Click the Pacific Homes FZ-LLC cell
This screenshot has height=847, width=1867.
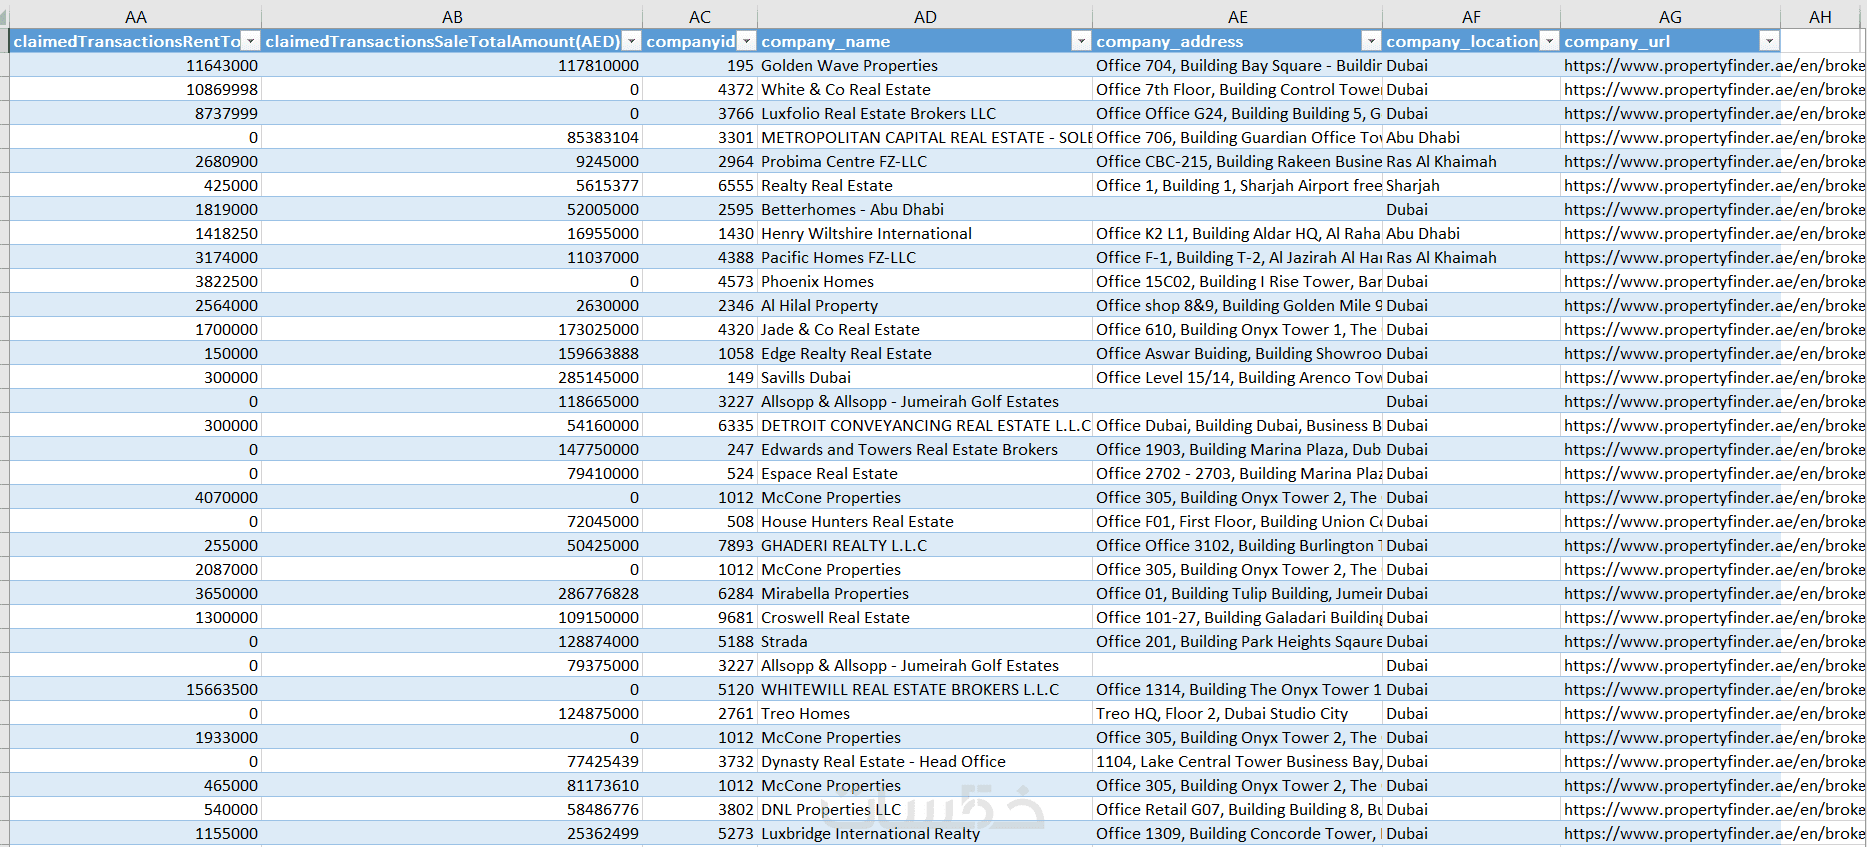pyautogui.click(x=925, y=257)
